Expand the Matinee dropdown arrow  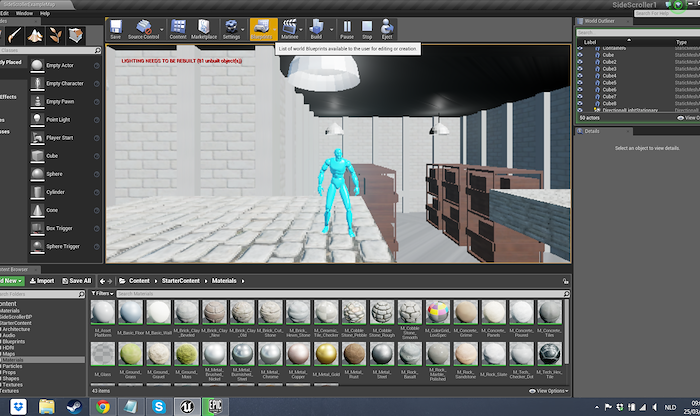(301, 30)
